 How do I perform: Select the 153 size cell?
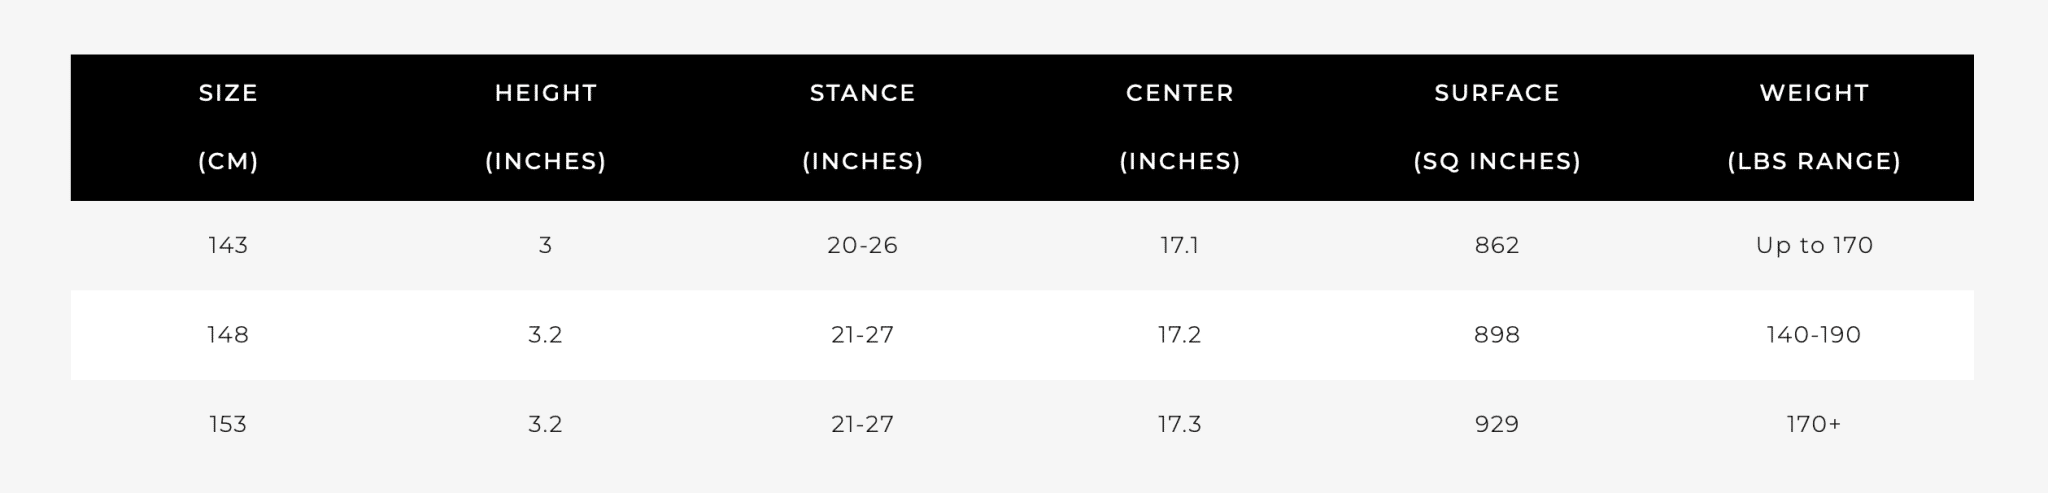point(228,424)
